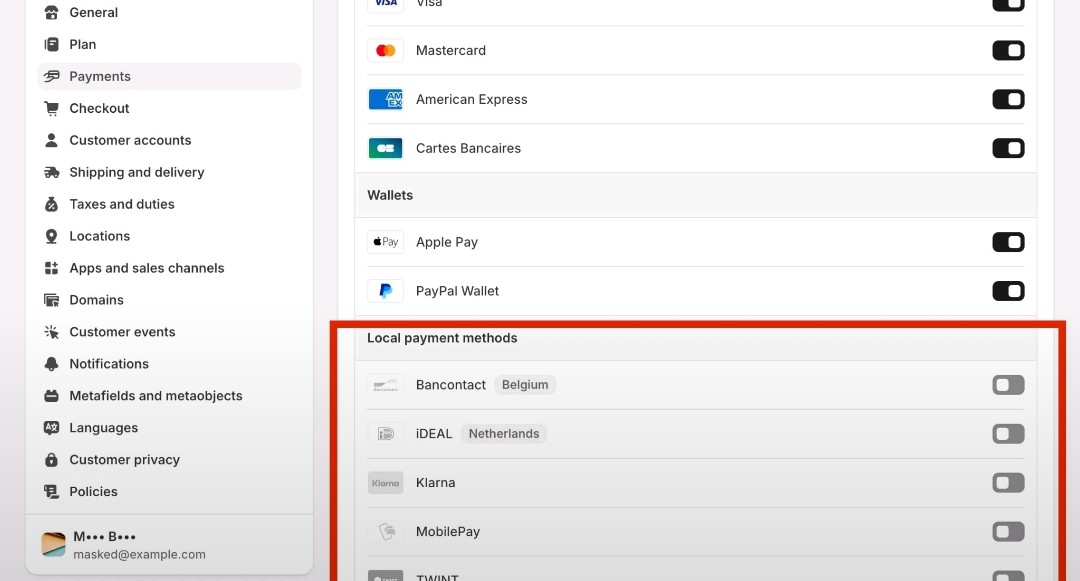1080x581 pixels.
Task: Click the Netherlands tag beside iDEAL
Action: tap(503, 434)
